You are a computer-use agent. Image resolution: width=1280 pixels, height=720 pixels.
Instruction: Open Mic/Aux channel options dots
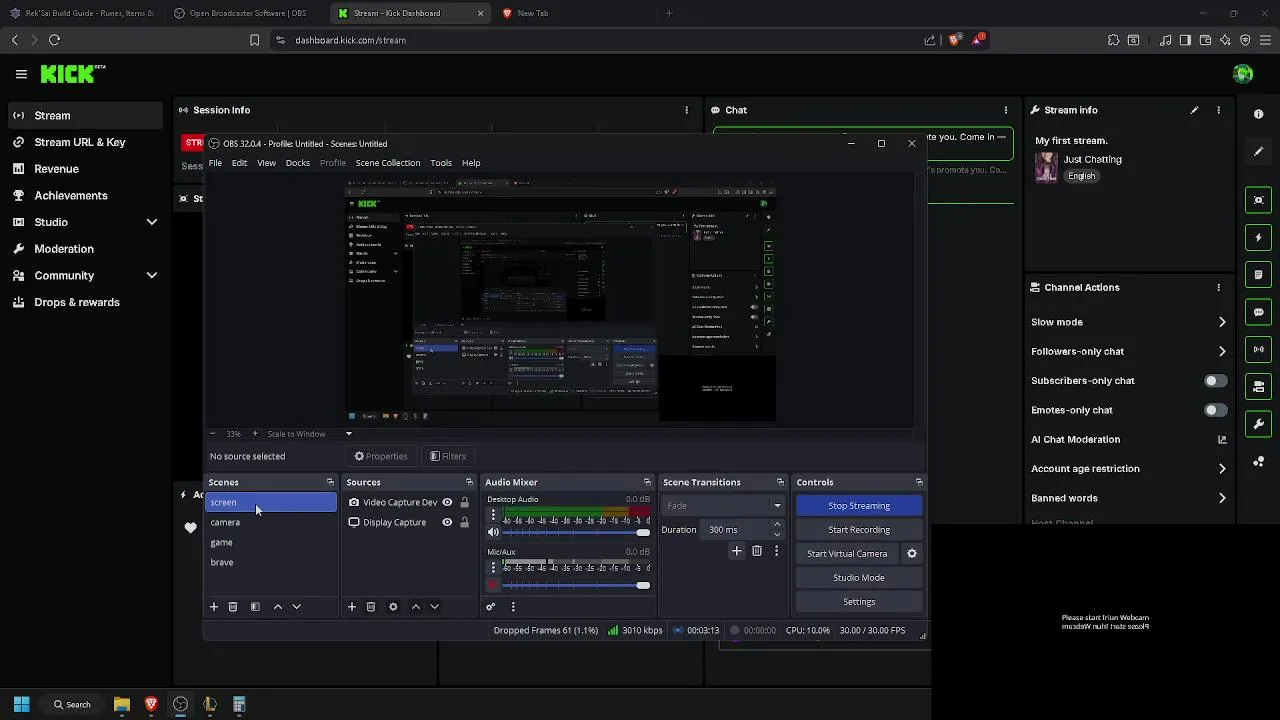click(493, 568)
